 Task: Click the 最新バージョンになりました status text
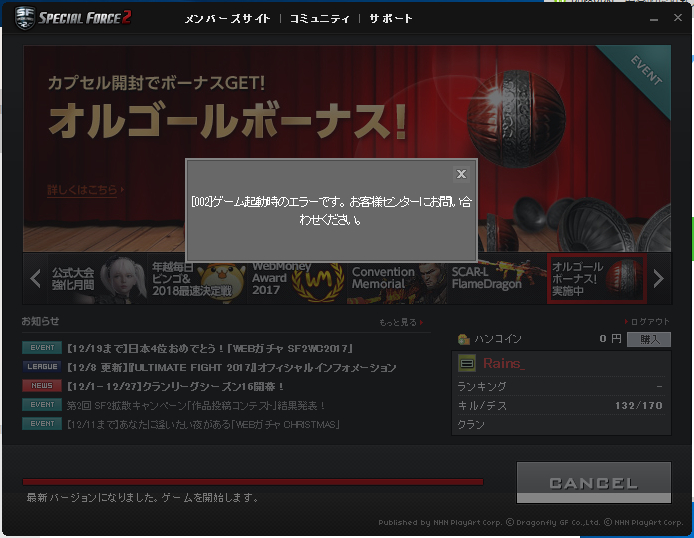pyautogui.click(x=142, y=498)
